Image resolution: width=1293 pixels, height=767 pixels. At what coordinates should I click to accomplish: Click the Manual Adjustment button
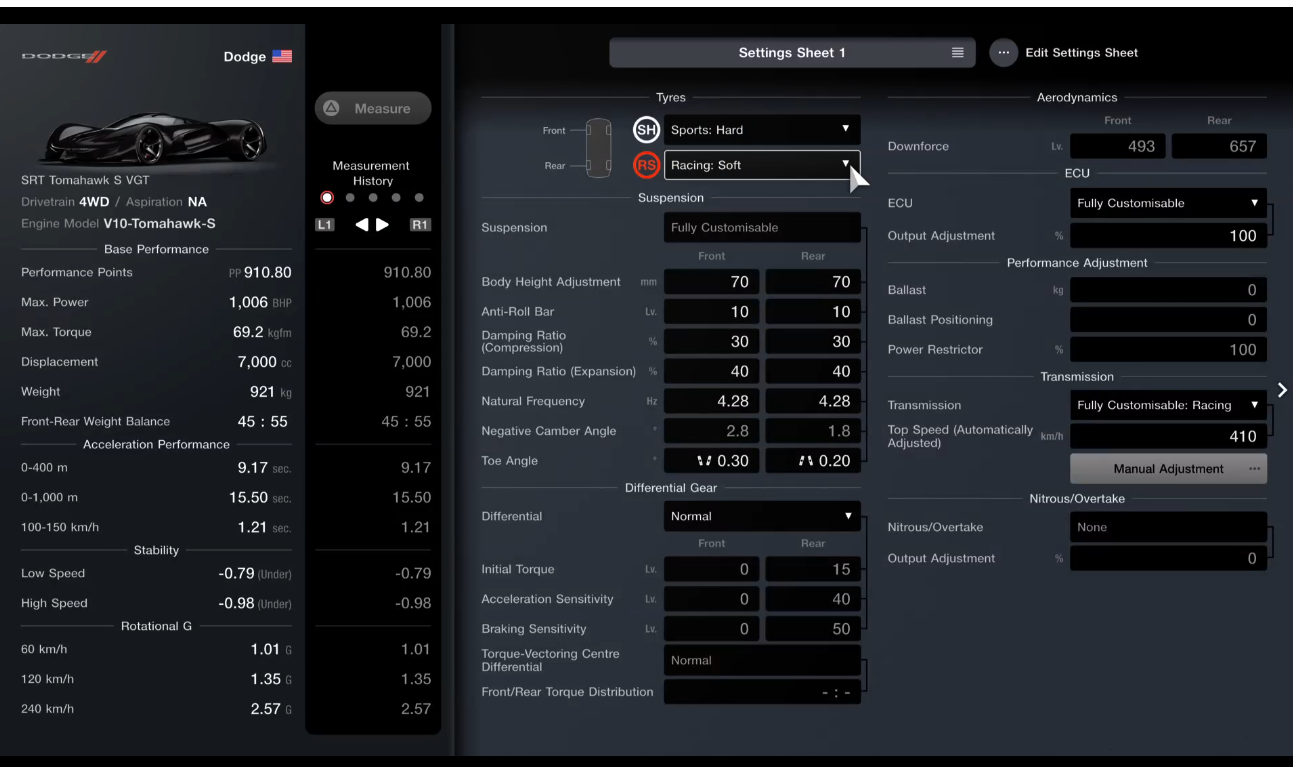point(1167,469)
